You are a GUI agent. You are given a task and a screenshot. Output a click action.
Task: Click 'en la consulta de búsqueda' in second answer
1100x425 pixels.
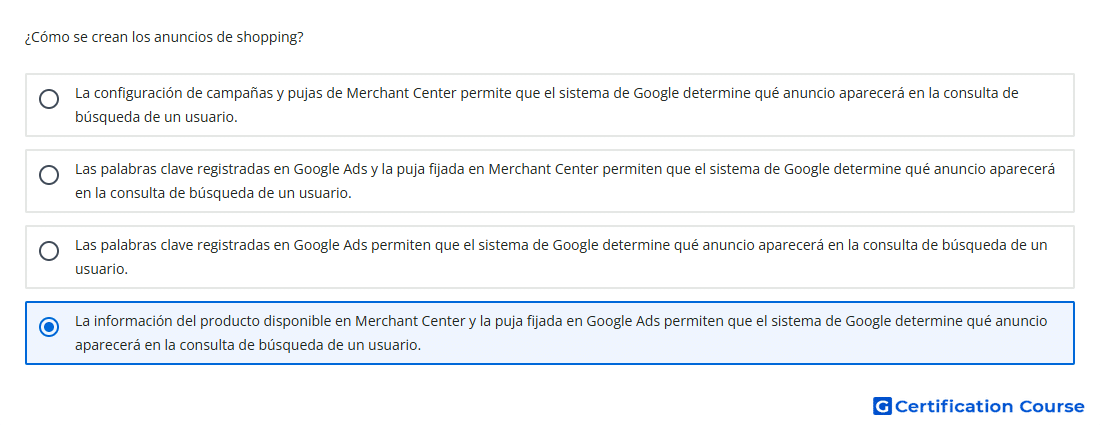coord(165,193)
